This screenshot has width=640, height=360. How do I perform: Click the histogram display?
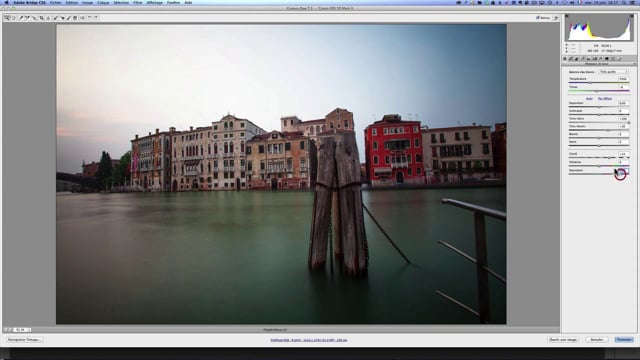click(599, 27)
